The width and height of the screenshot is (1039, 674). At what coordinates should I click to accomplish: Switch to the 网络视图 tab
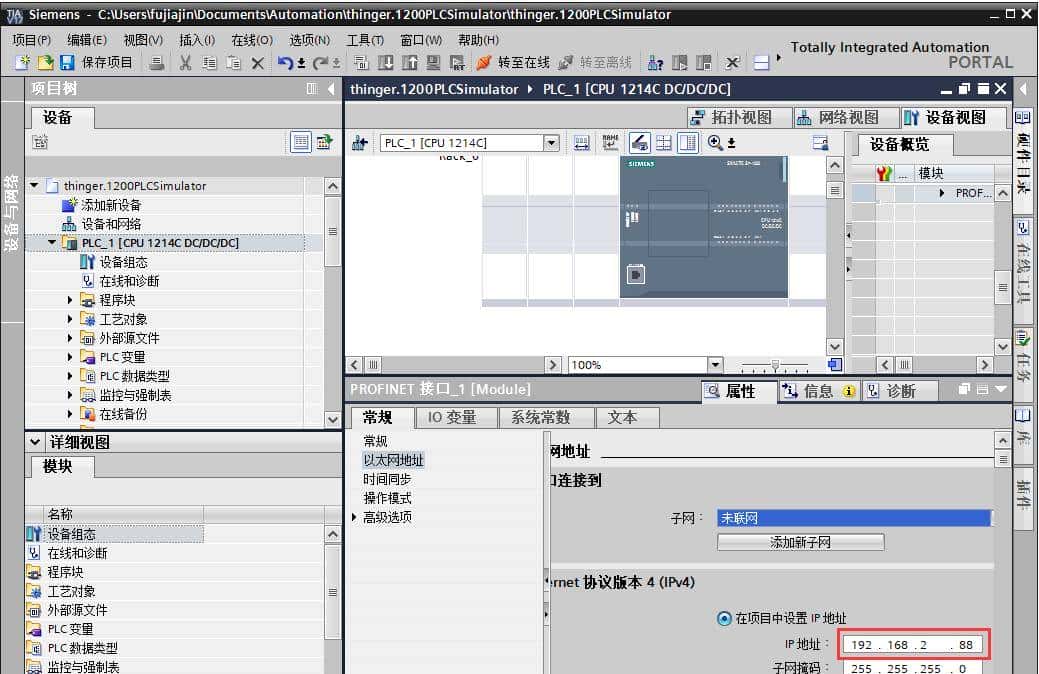pyautogui.click(x=838, y=117)
